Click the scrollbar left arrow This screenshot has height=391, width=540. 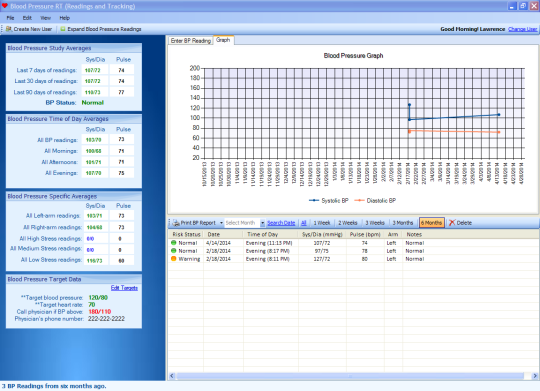[x=172, y=375]
